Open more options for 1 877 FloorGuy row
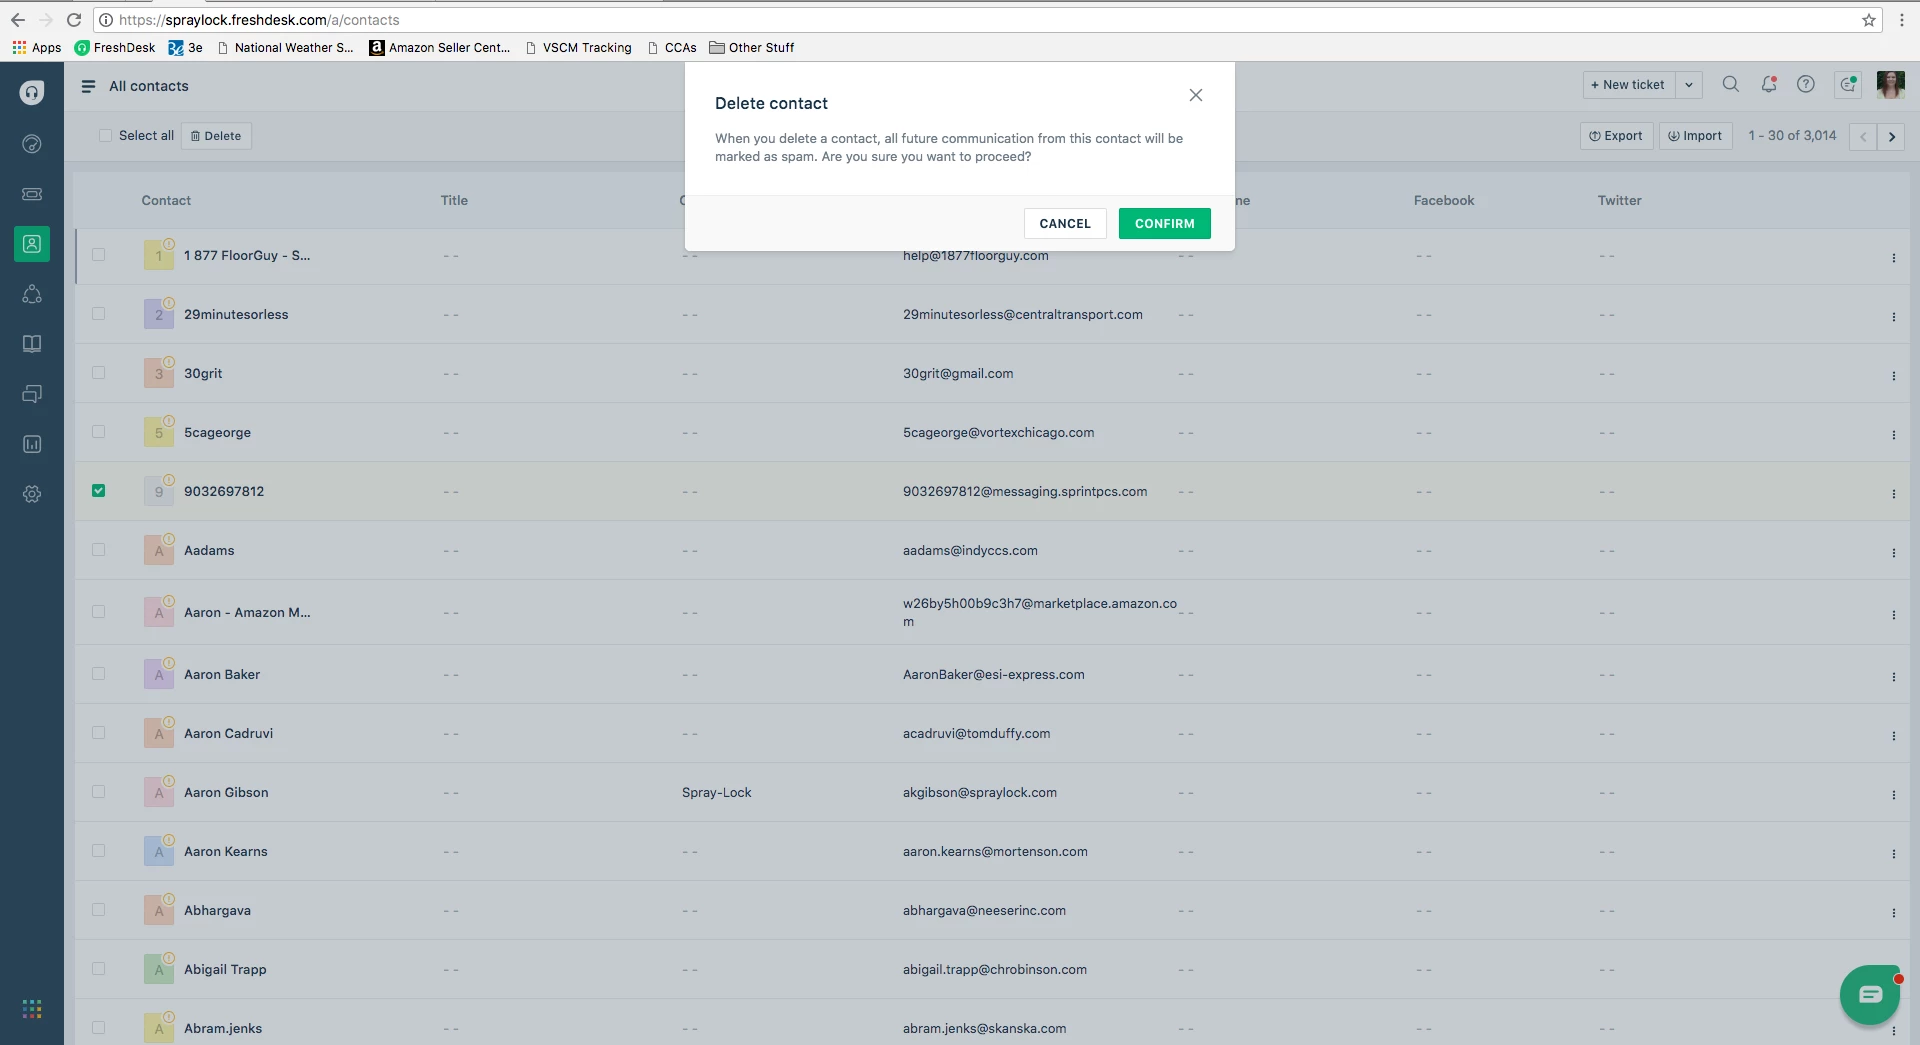Viewport: 1920px width, 1045px height. coord(1893,258)
